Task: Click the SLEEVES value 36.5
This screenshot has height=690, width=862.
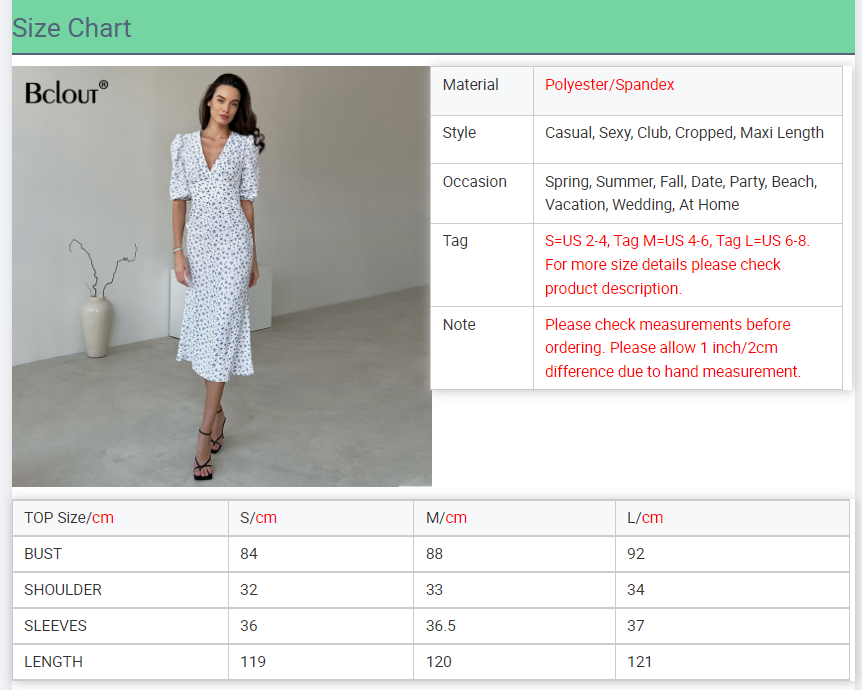Action: coord(440,626)
